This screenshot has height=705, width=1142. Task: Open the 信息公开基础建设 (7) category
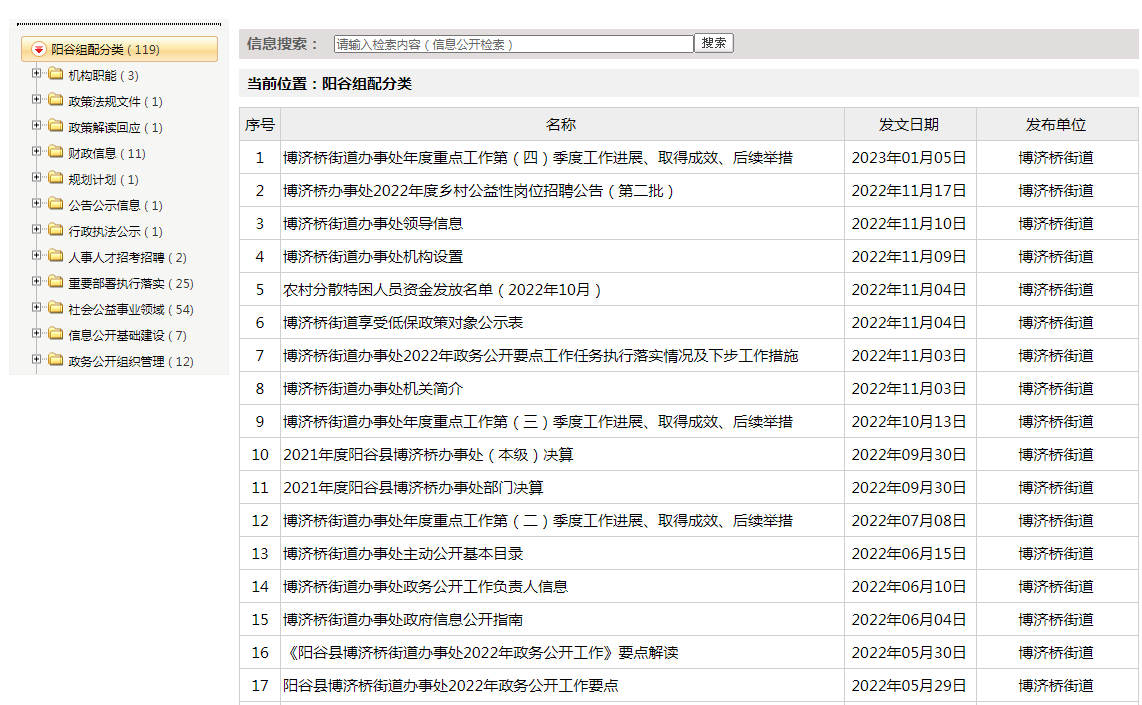(127, 336)
